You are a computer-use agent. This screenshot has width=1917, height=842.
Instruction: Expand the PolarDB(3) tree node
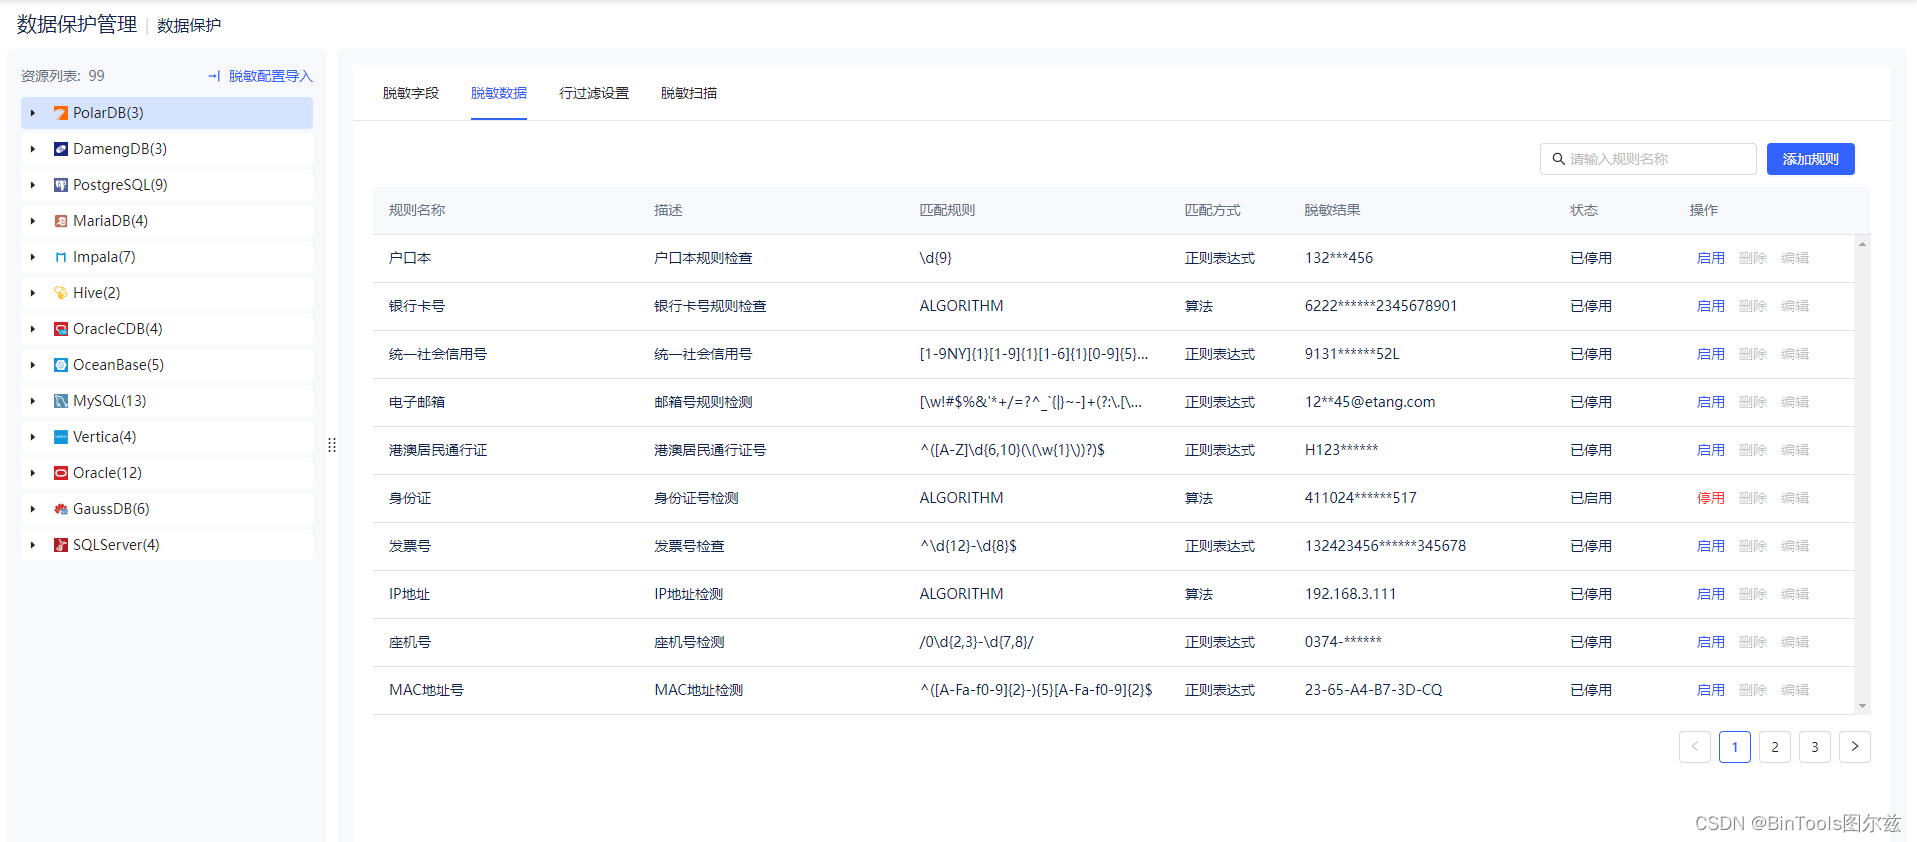point(33,113)
